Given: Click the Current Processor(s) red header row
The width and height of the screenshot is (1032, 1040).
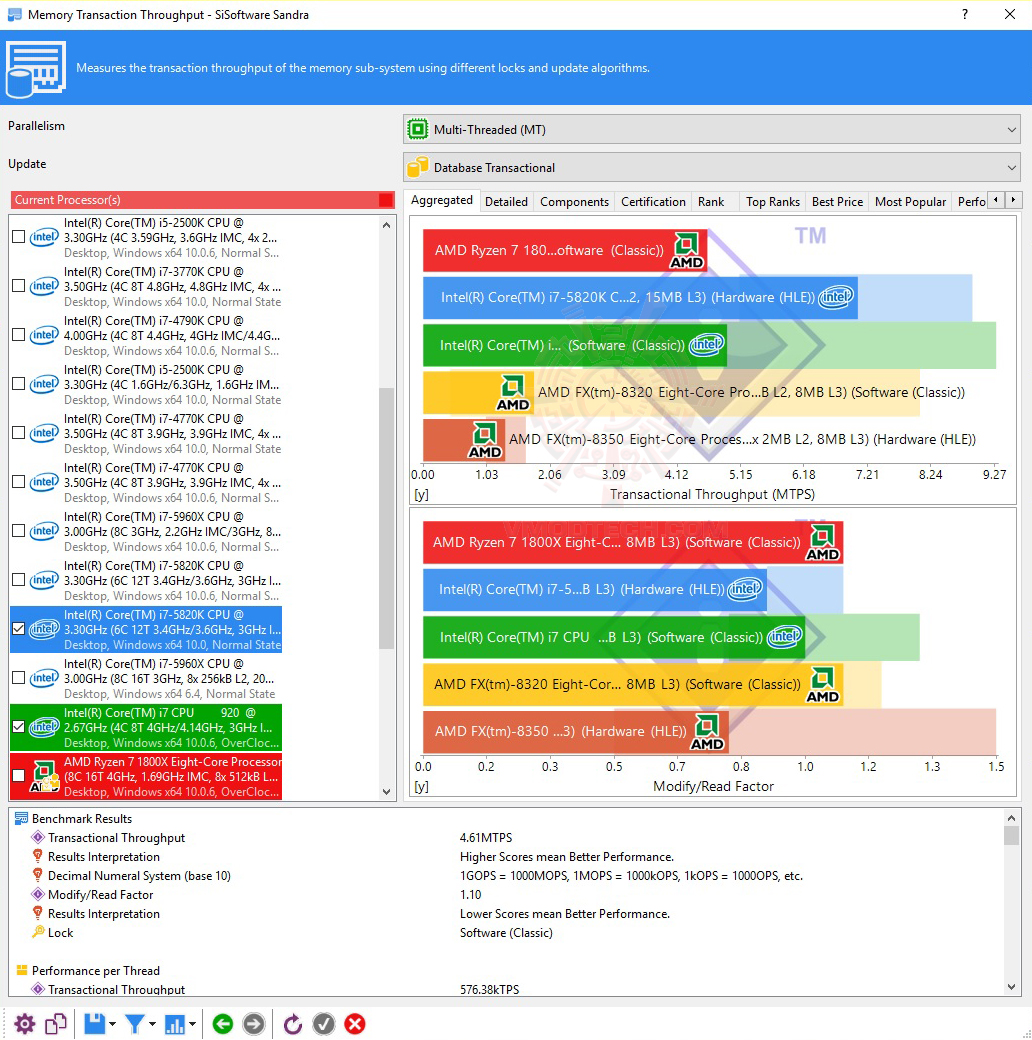Looking at the screenshot, I should [x=202, y=200].
